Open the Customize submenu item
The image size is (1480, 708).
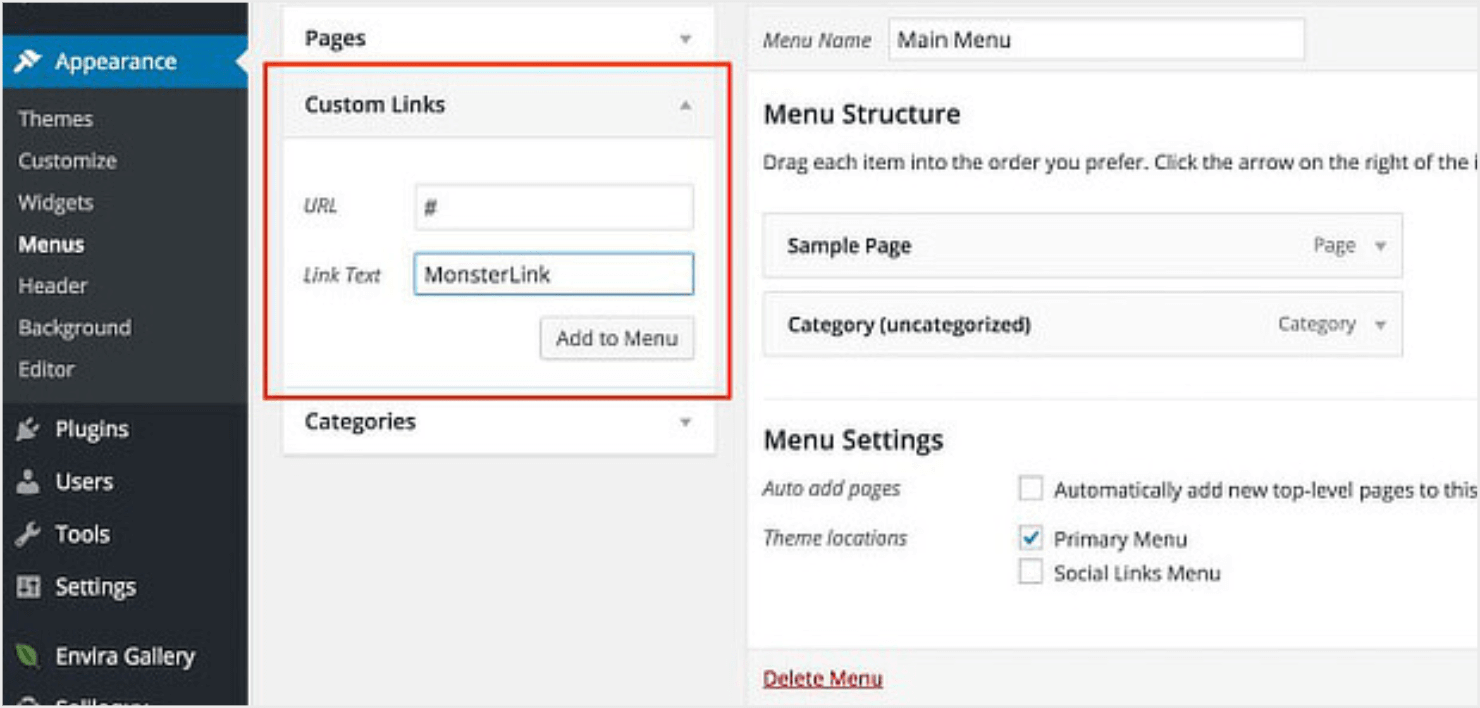[67, 161]
